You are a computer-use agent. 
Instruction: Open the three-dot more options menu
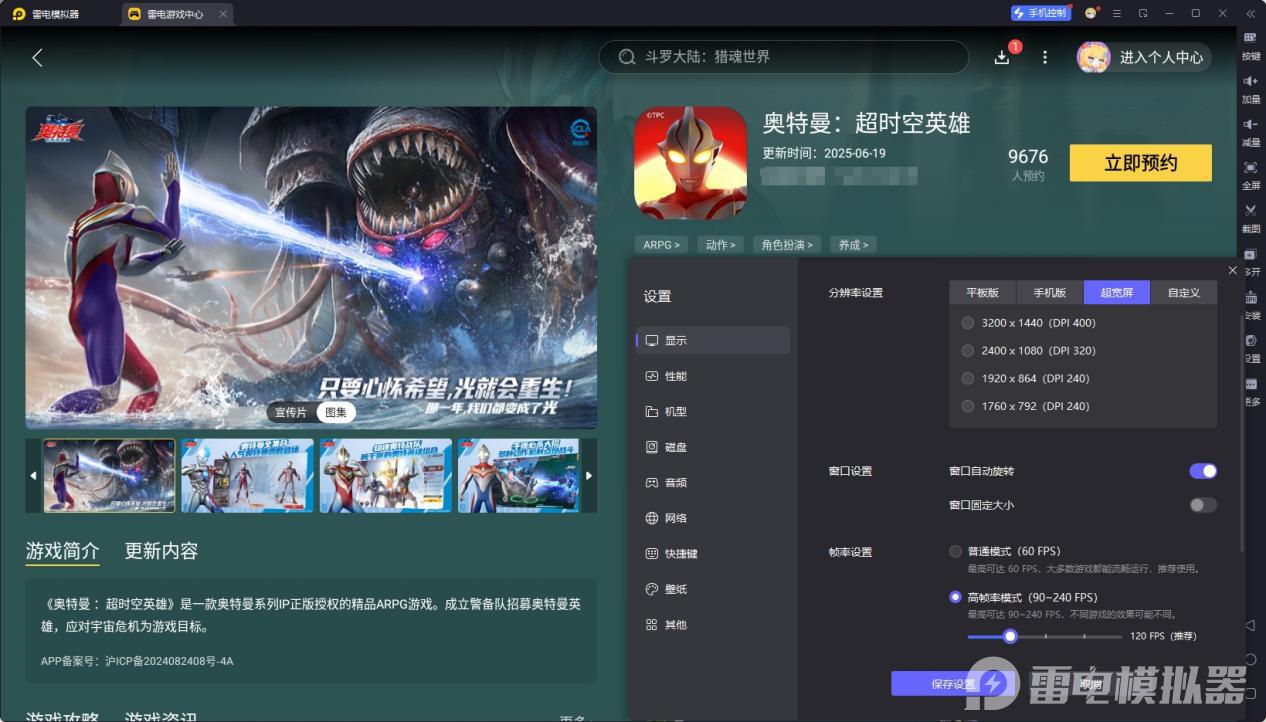tap(1045, 58)
